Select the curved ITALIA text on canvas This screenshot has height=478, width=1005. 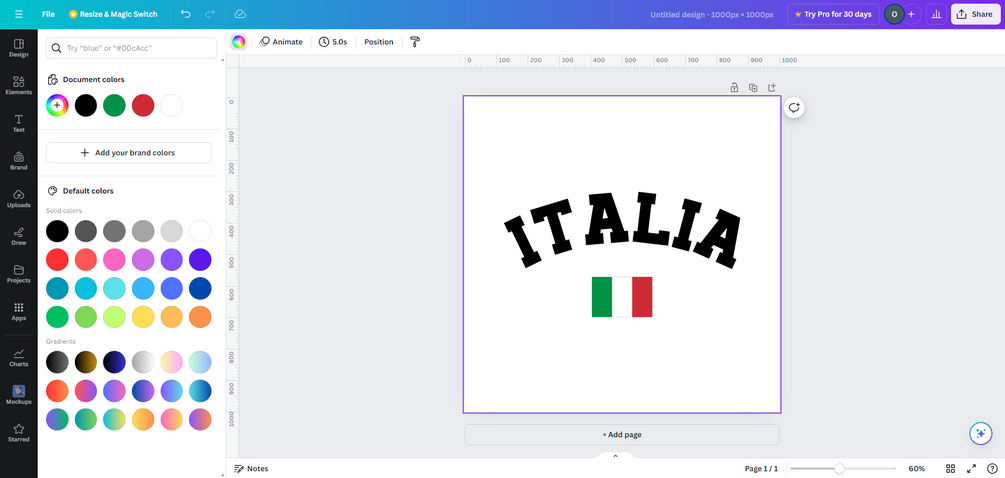click(x=622, y=229)
